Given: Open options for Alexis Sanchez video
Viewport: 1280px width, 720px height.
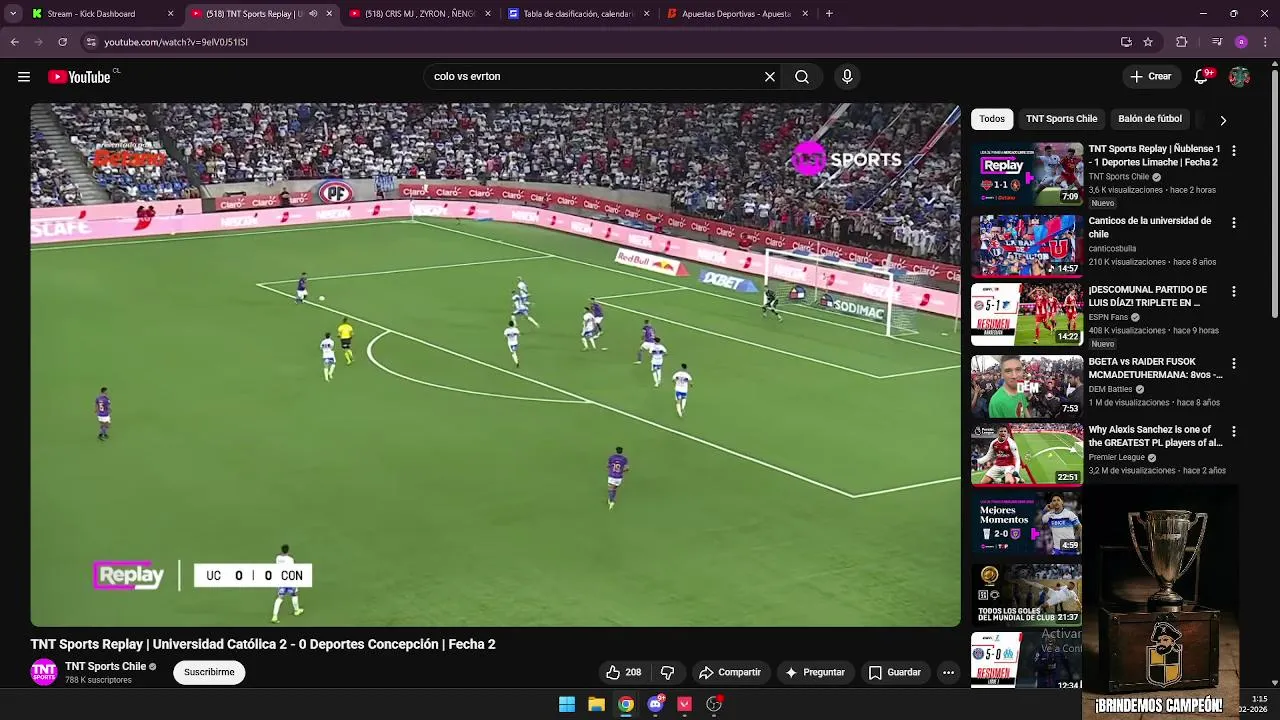Looking at the screenshot, I should click(x=1233, y=432).
